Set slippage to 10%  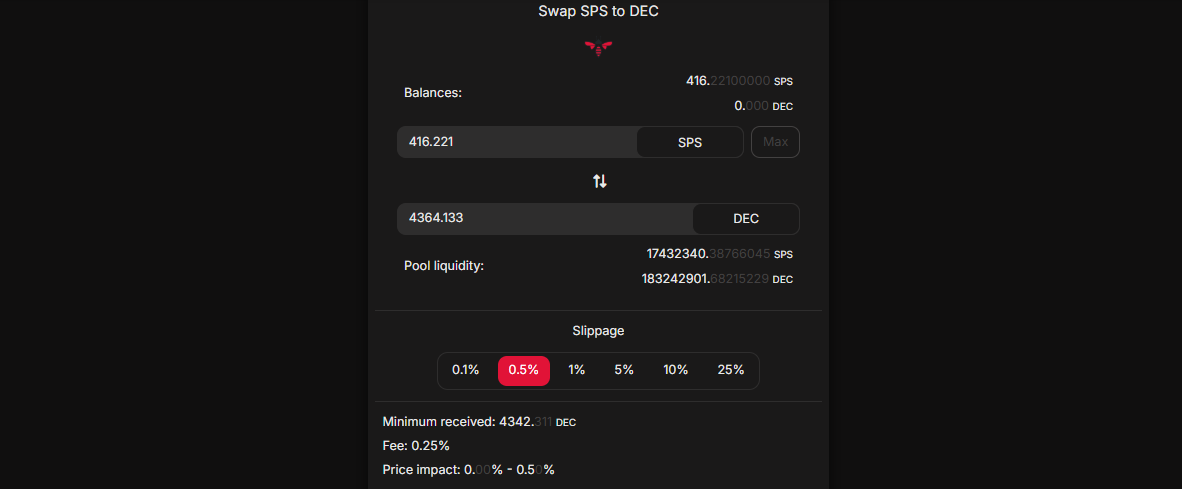pos(675,370)
